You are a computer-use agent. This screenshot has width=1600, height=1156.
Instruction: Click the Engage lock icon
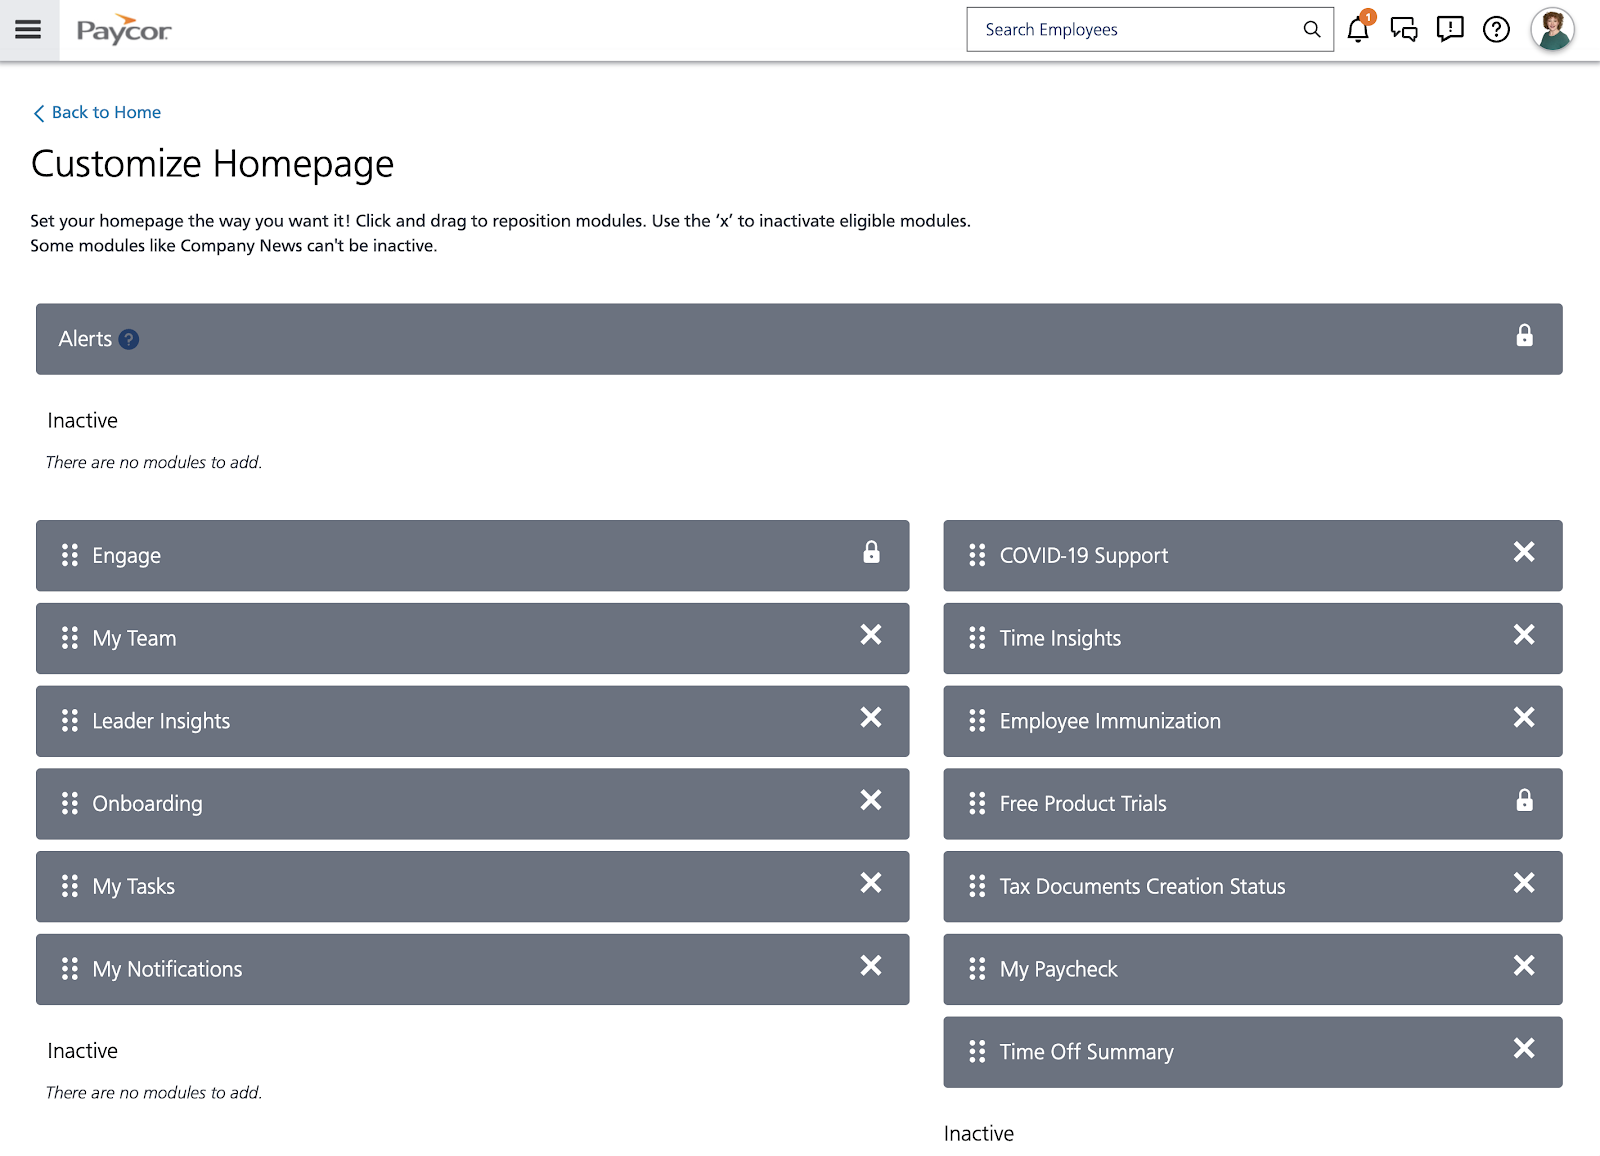point(872,552)
